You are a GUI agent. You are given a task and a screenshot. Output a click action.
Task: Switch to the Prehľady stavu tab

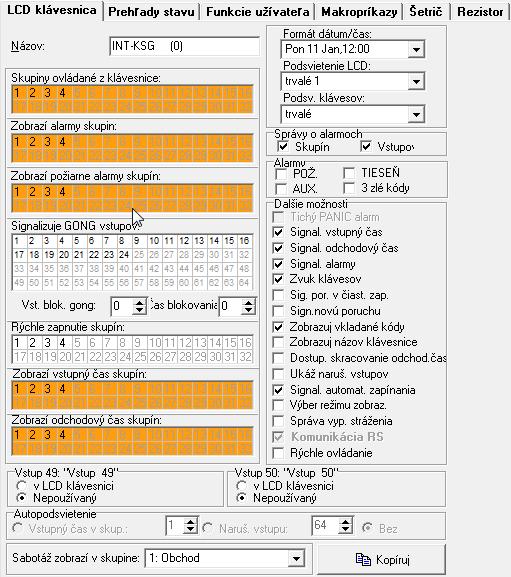pyautogui.click(x=151, y=12)
